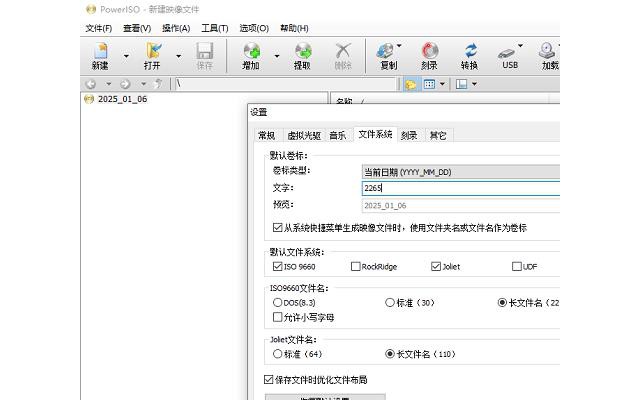Click the 新建 (New) toolbar icon
This screenshot has width=640, height=400.
pyautogui.click(x=100, y=56)
